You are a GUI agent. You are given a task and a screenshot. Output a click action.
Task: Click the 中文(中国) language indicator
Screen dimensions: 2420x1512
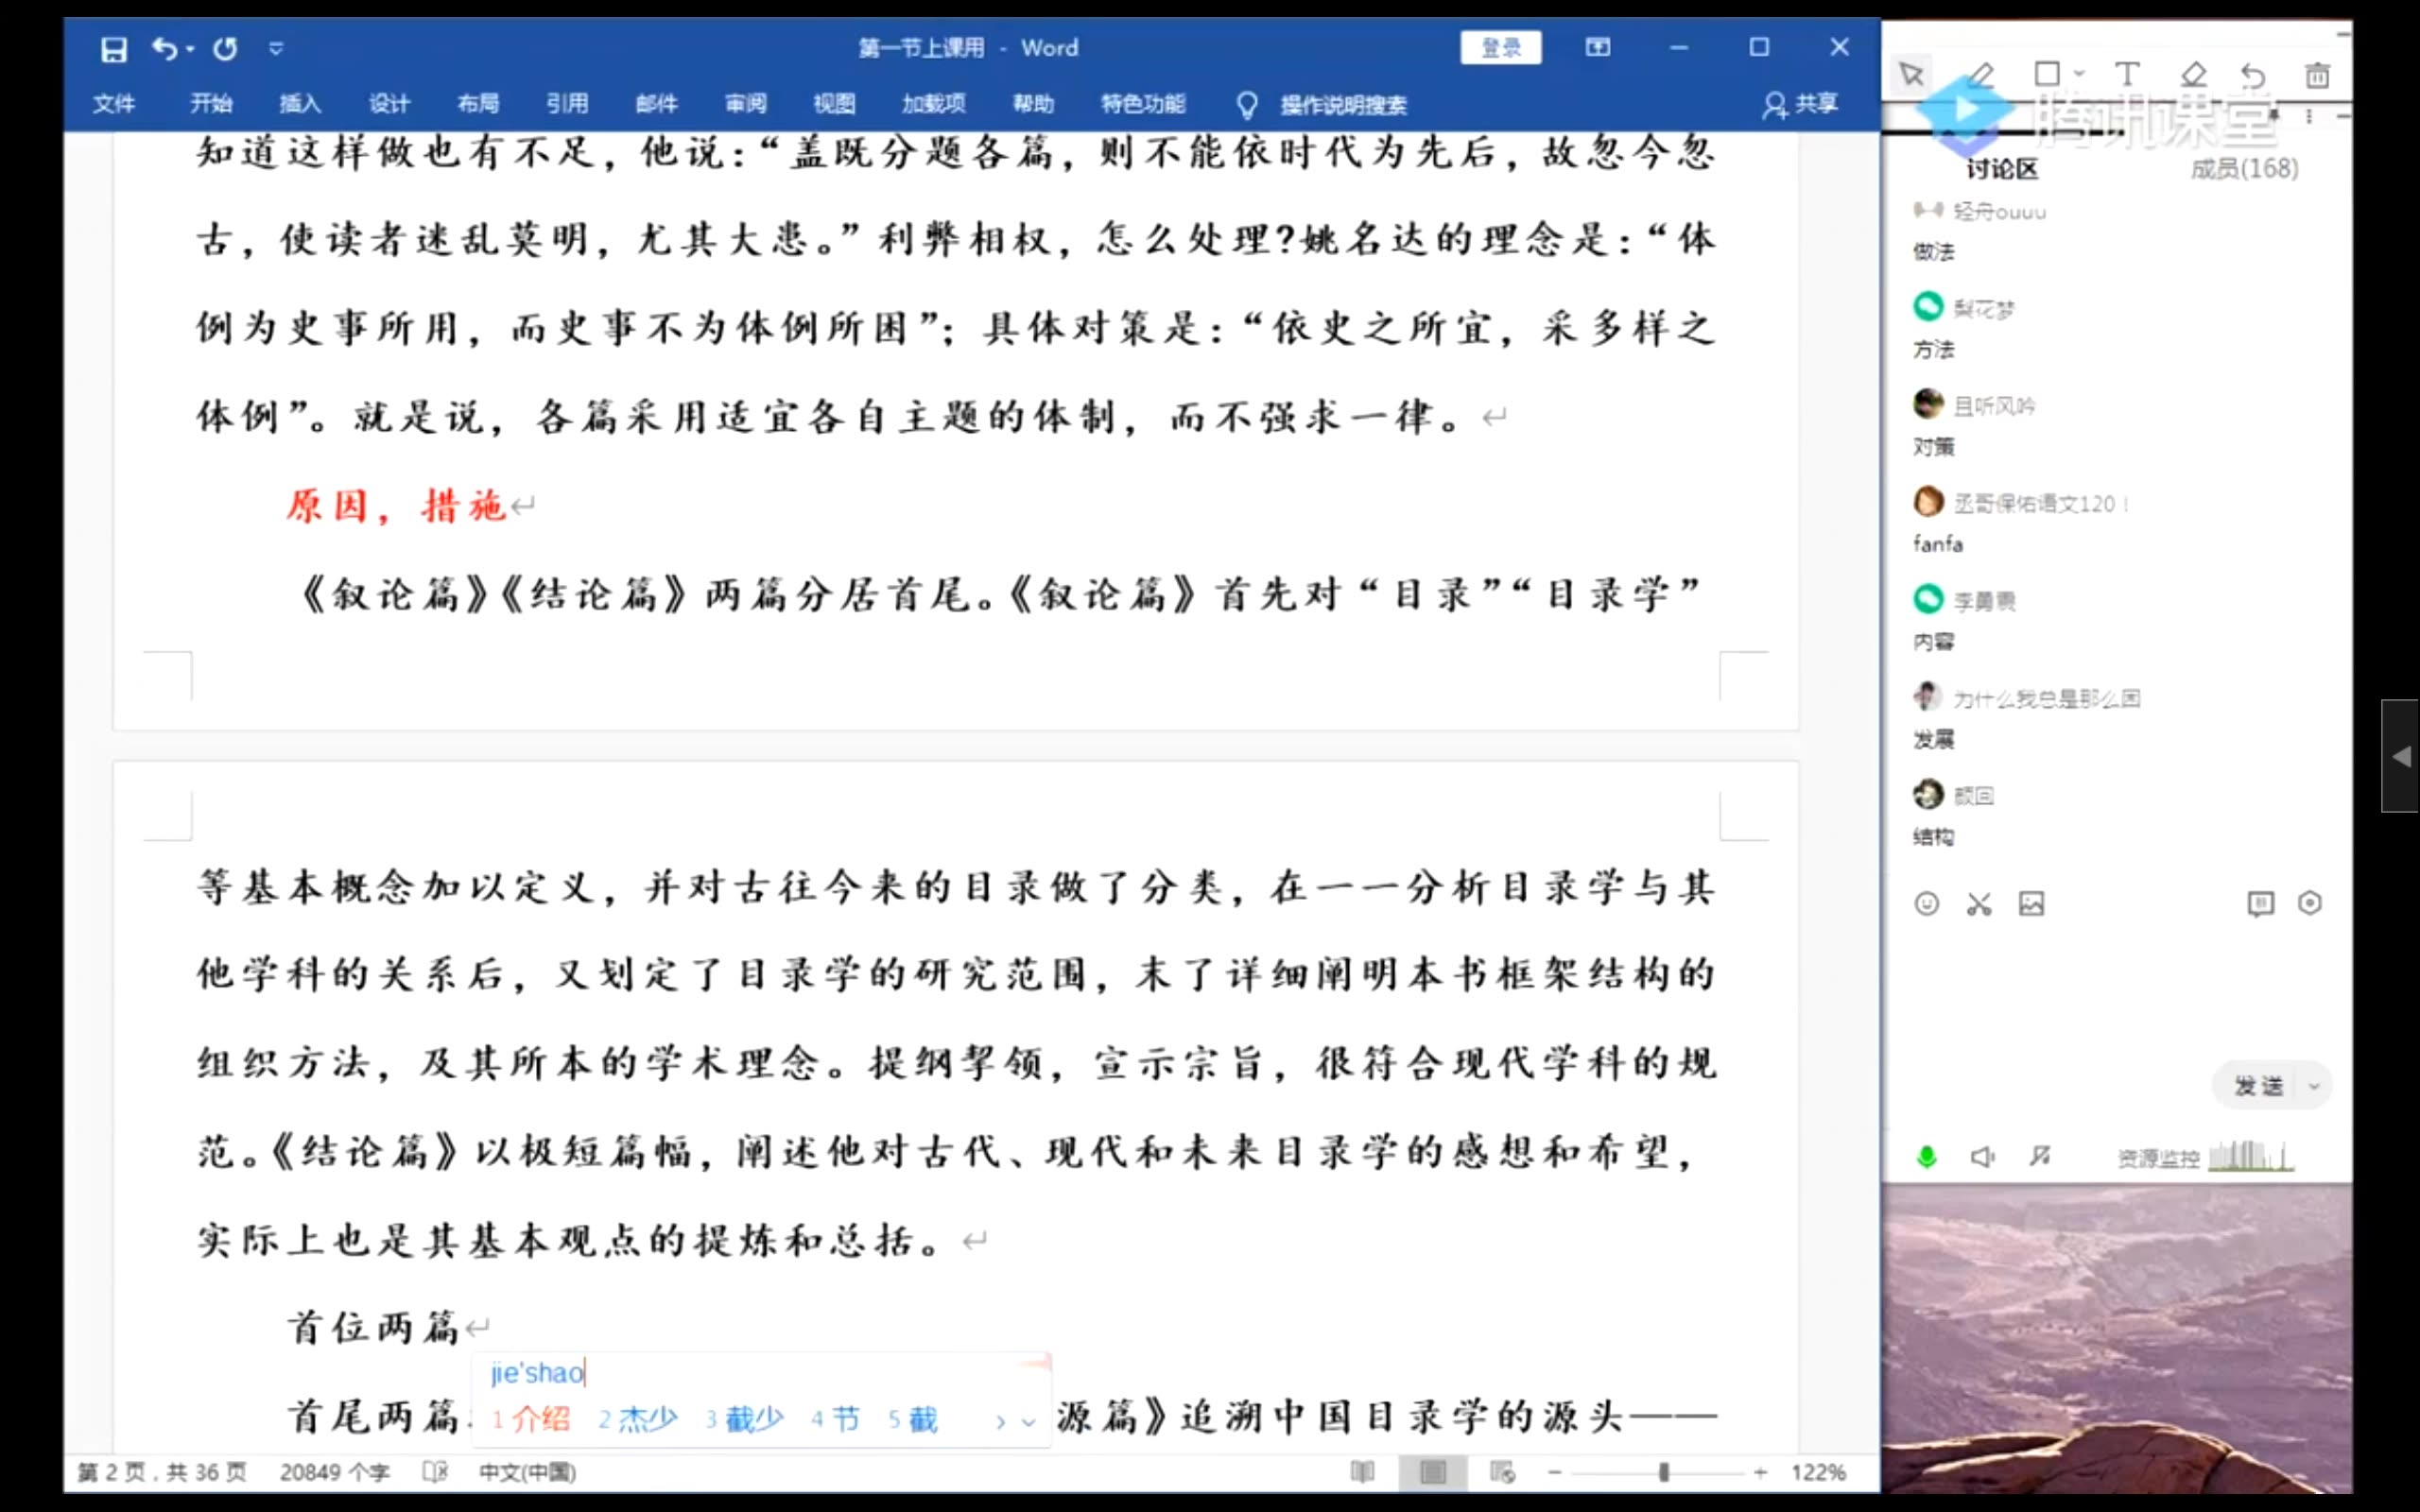[527, 1472]
